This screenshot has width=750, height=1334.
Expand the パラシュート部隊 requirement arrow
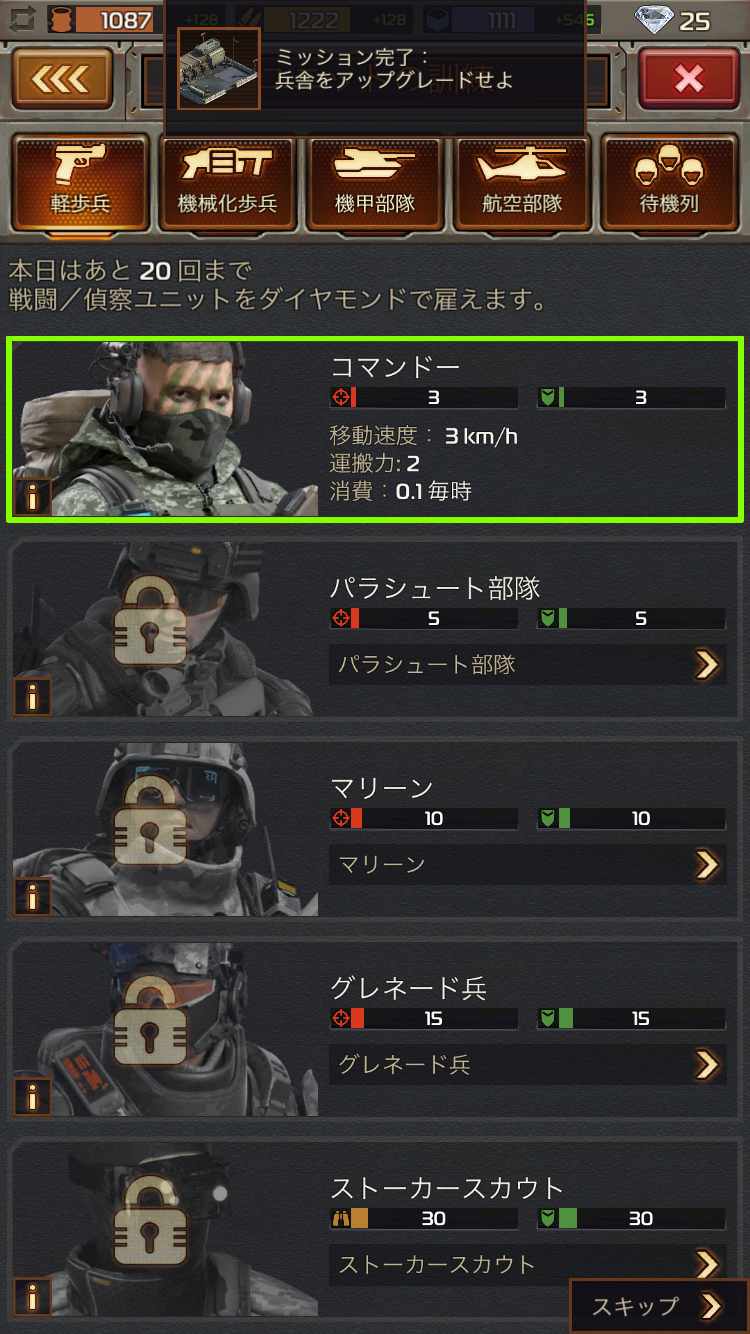coord(707,664)
